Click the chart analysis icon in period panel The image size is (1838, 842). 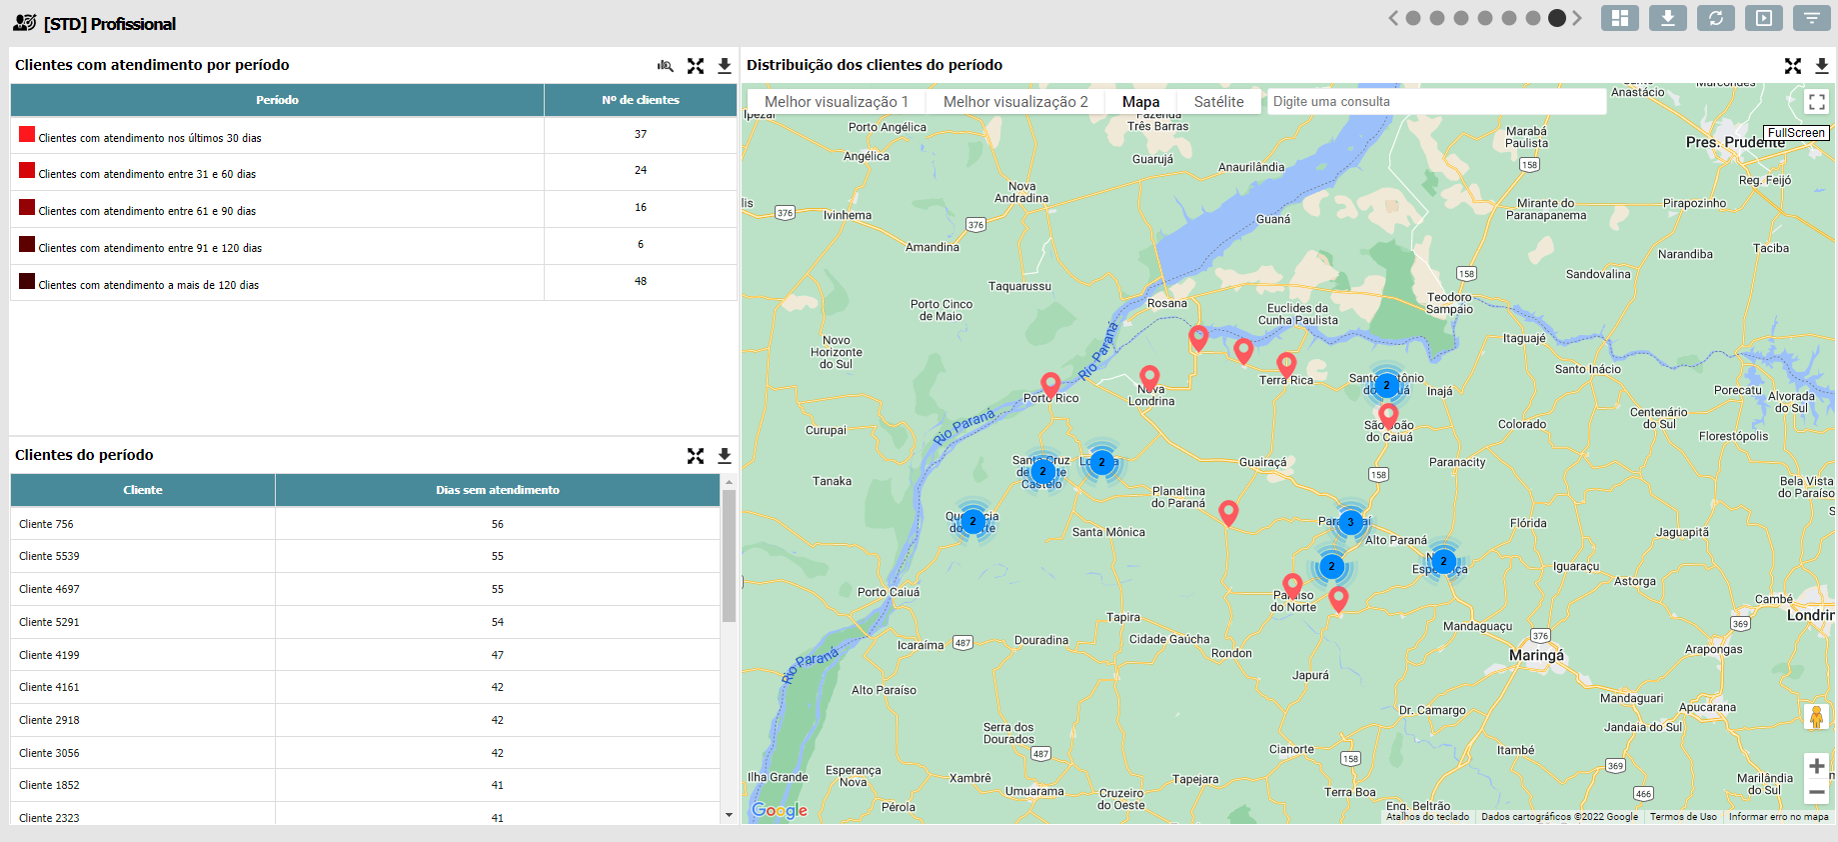coord(665,66)
